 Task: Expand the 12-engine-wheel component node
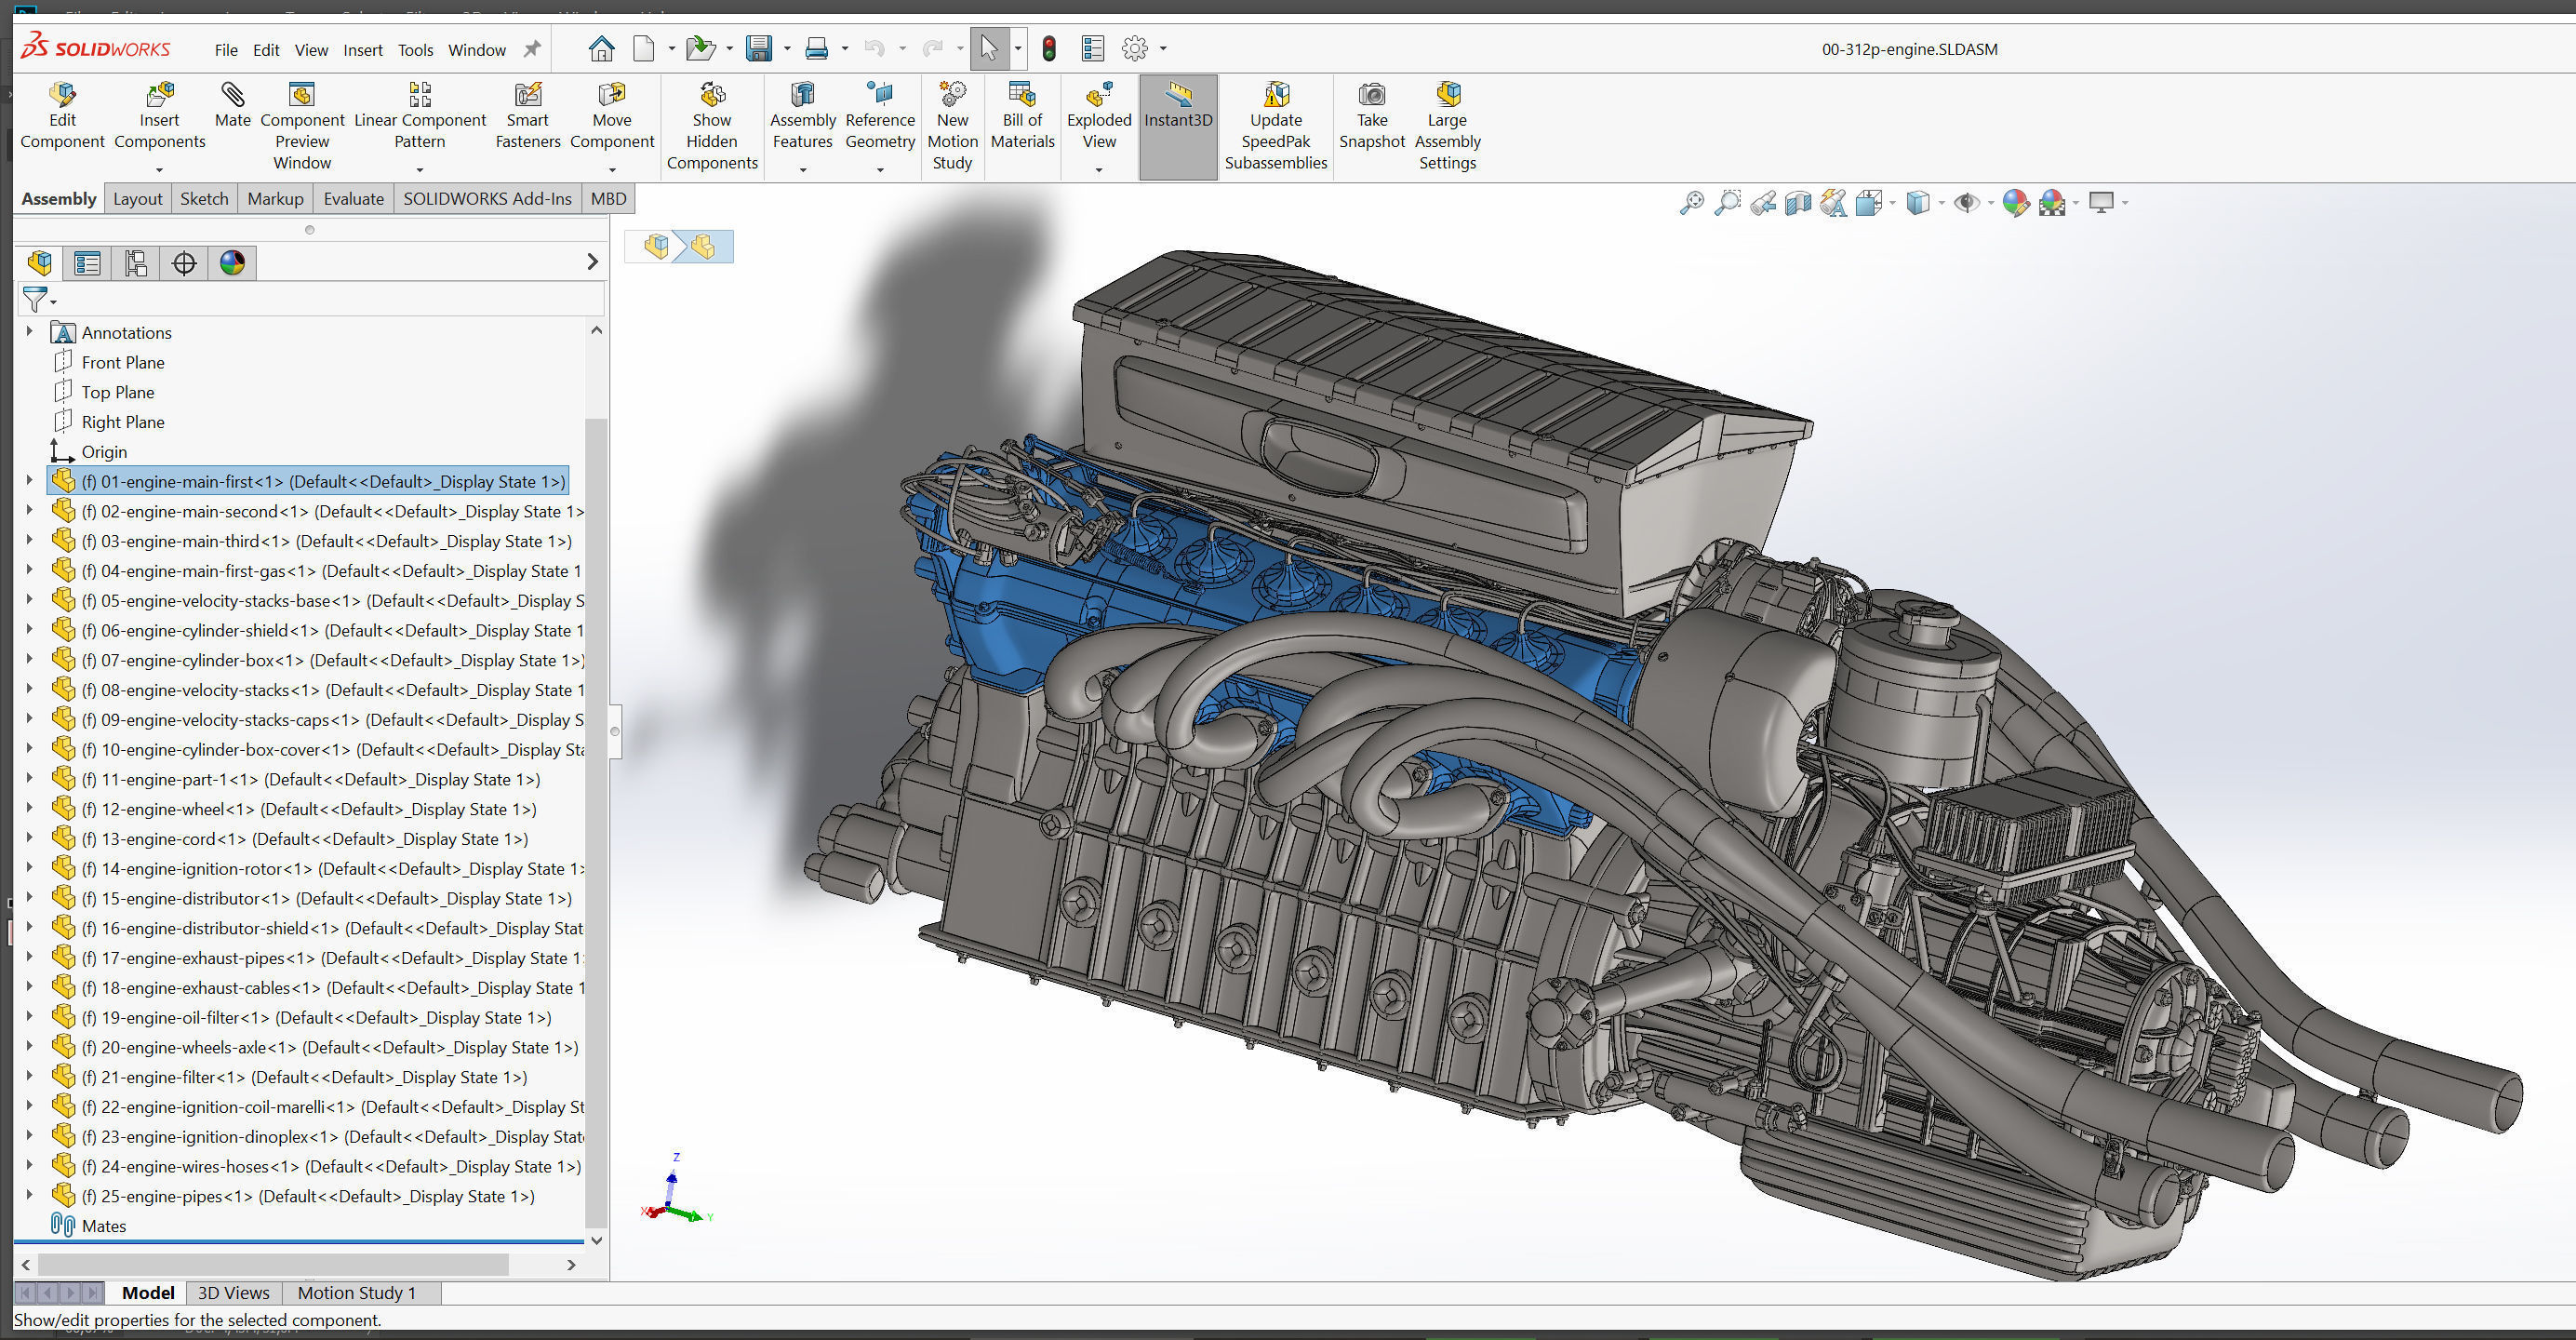(29, 808)
